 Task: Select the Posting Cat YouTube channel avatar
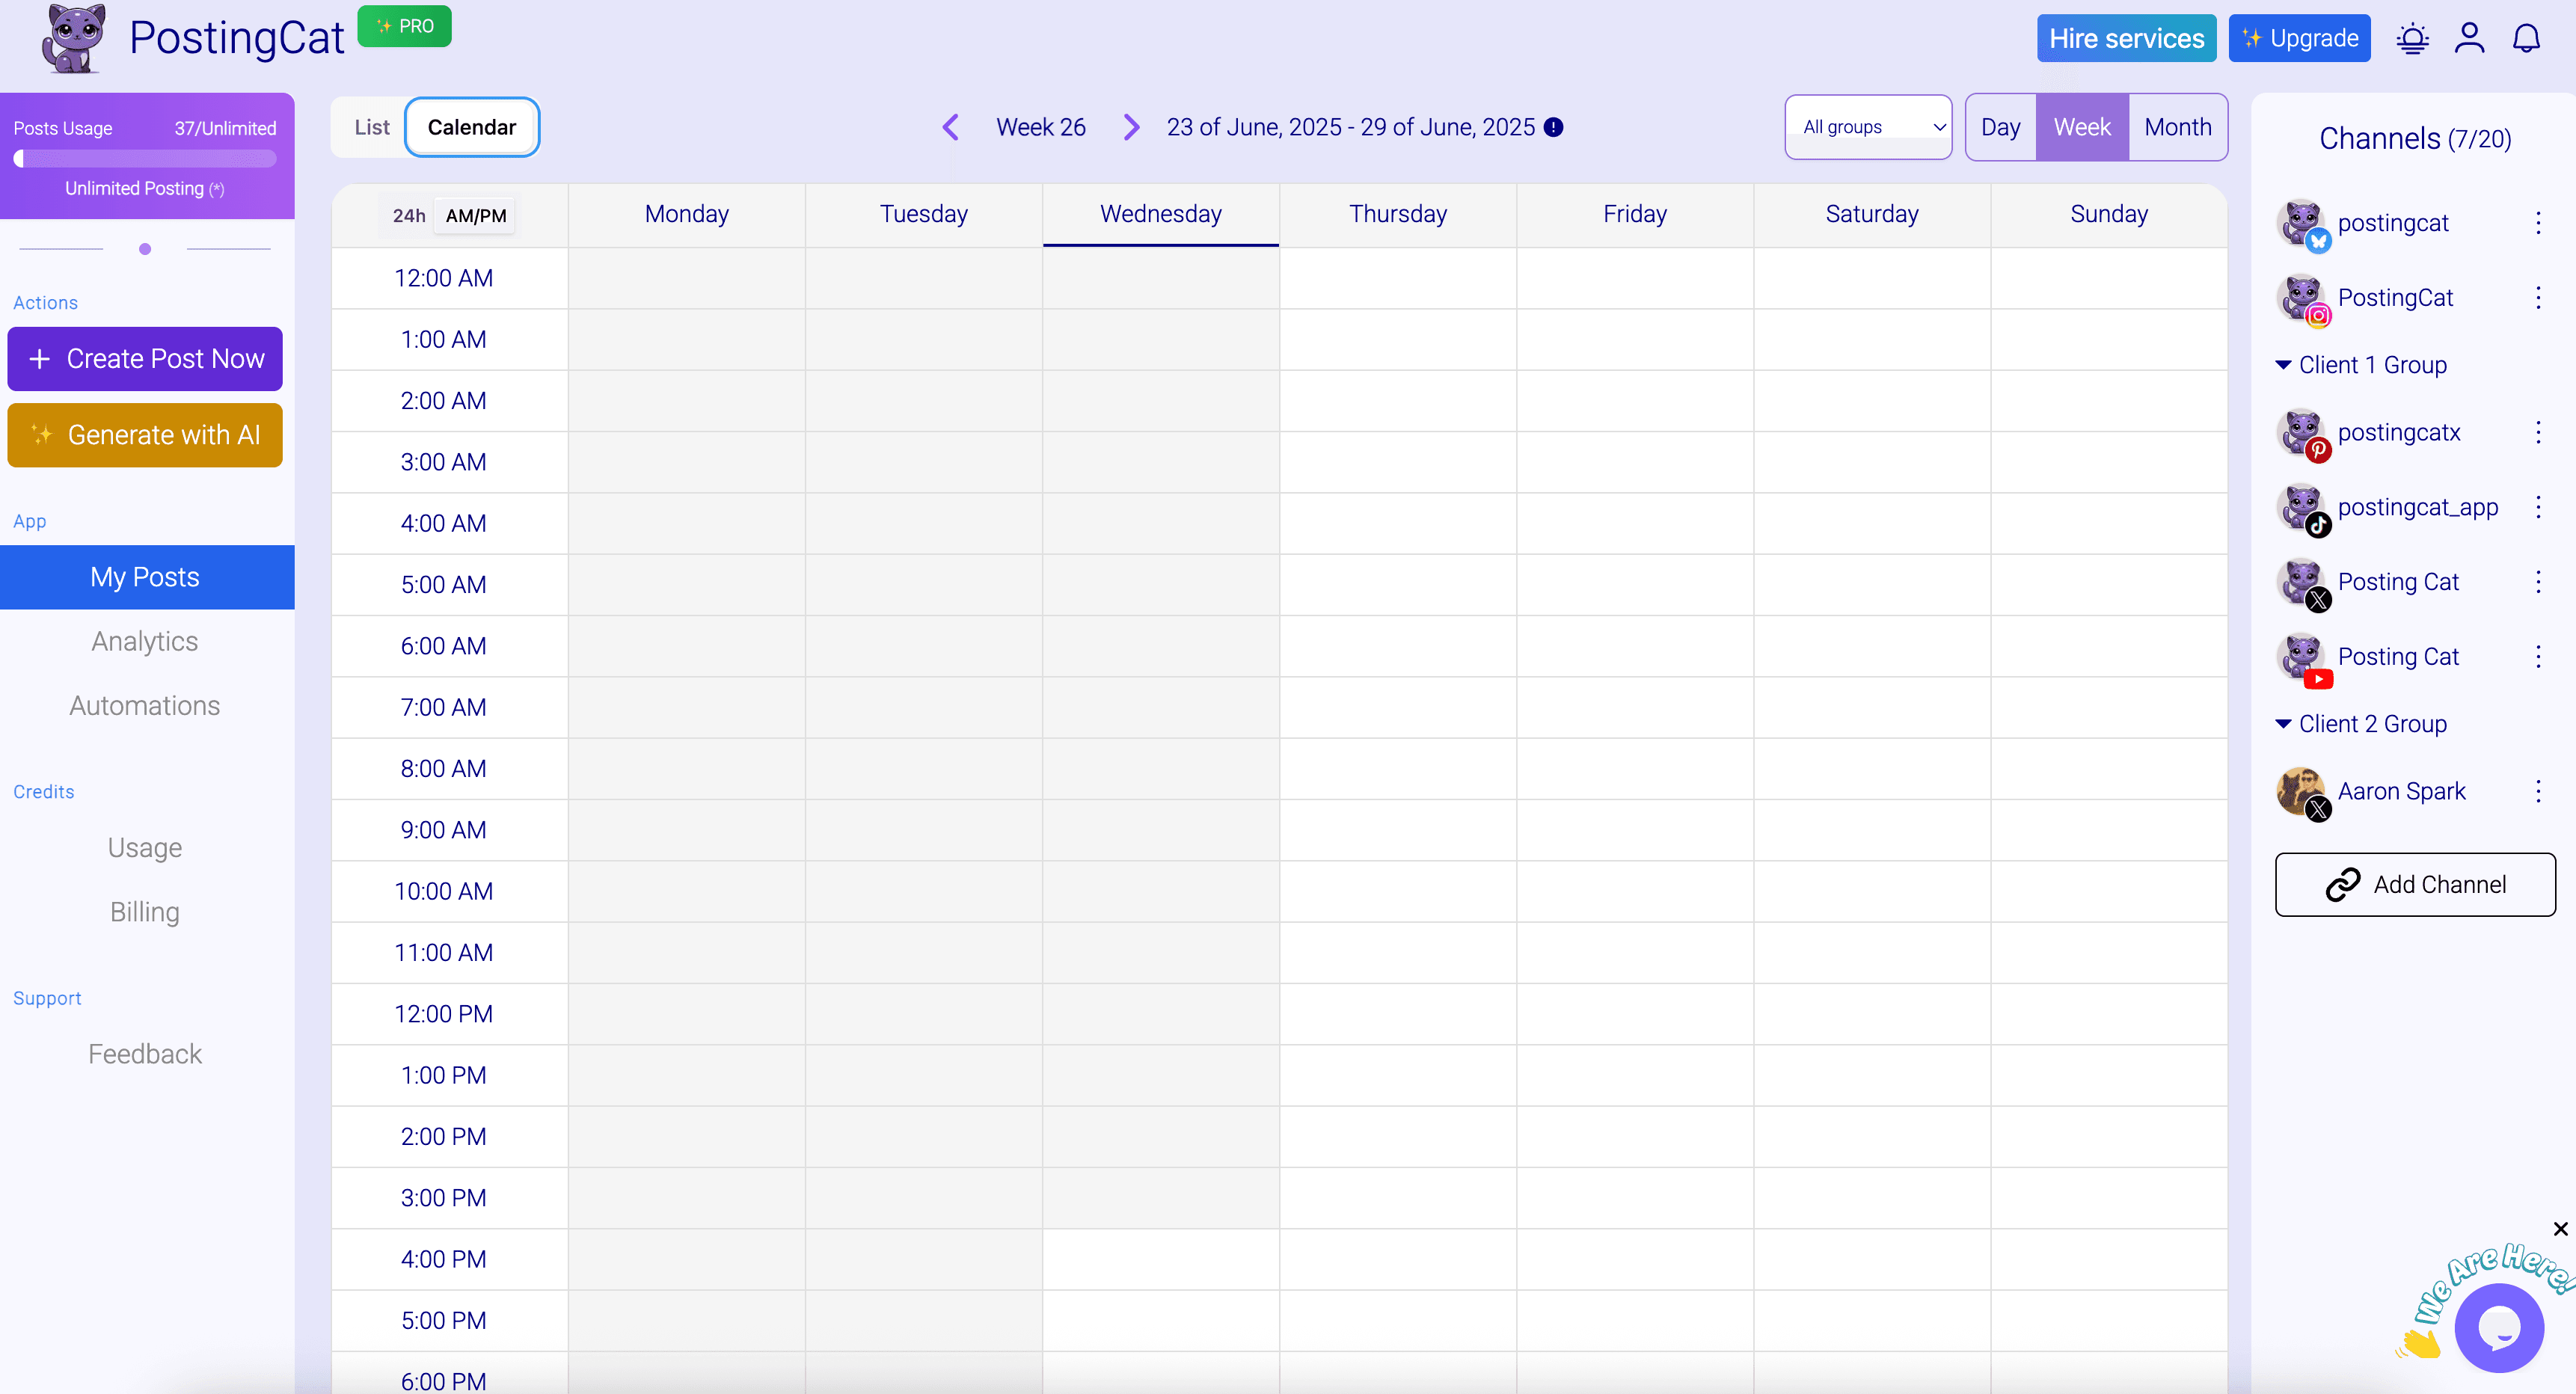coord(2303,658)
